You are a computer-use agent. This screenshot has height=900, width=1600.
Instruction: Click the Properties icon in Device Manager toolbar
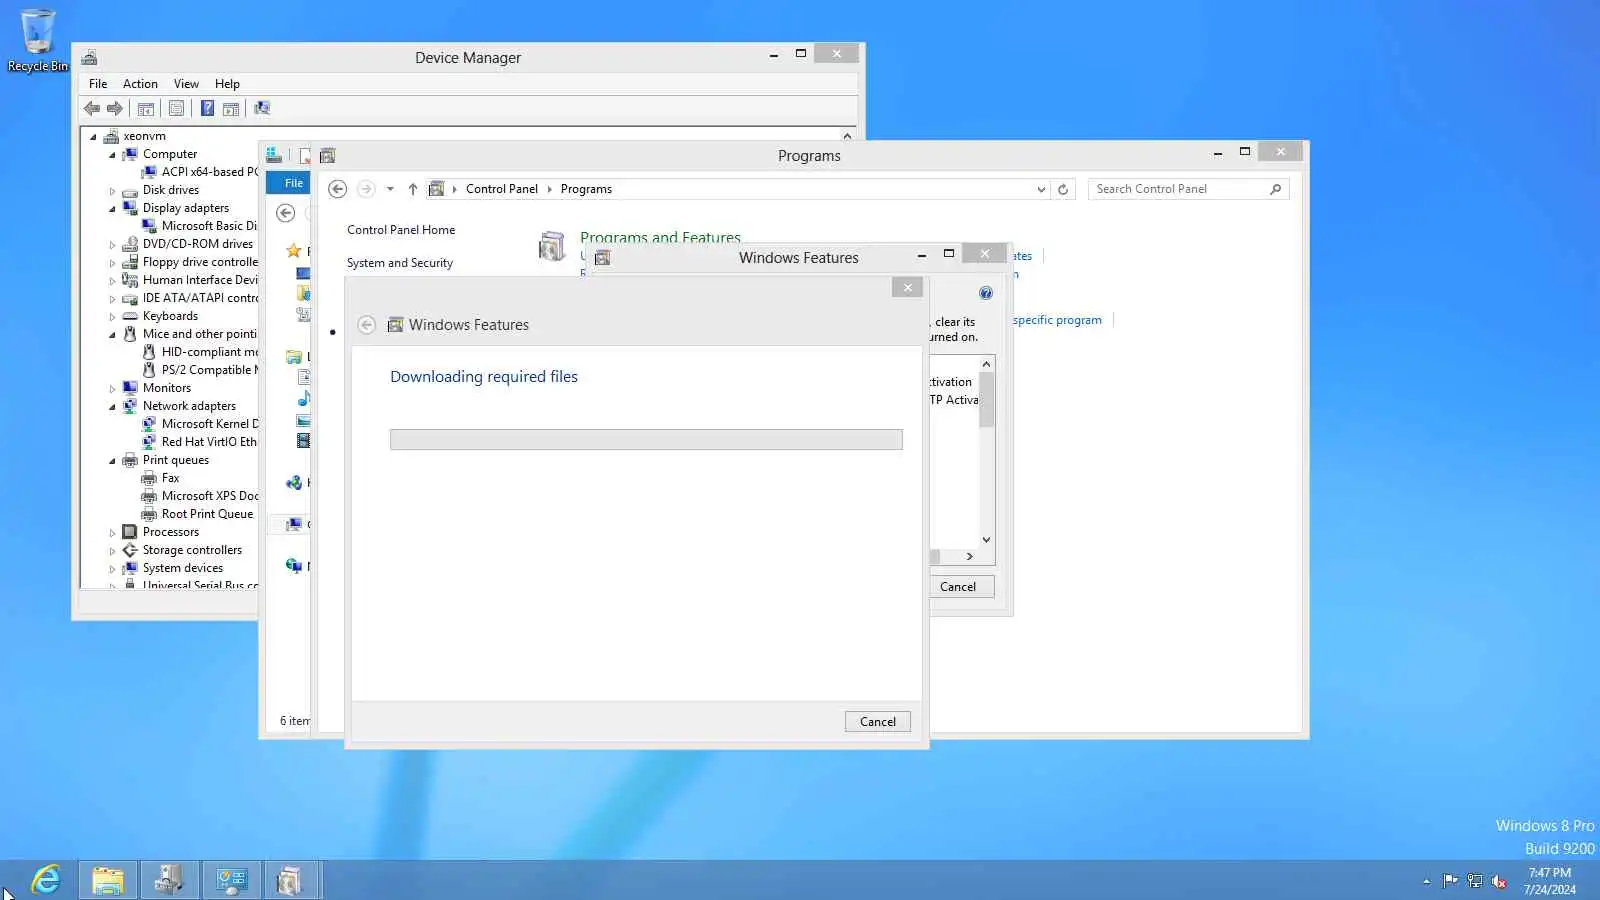click(x=177, y=109)
